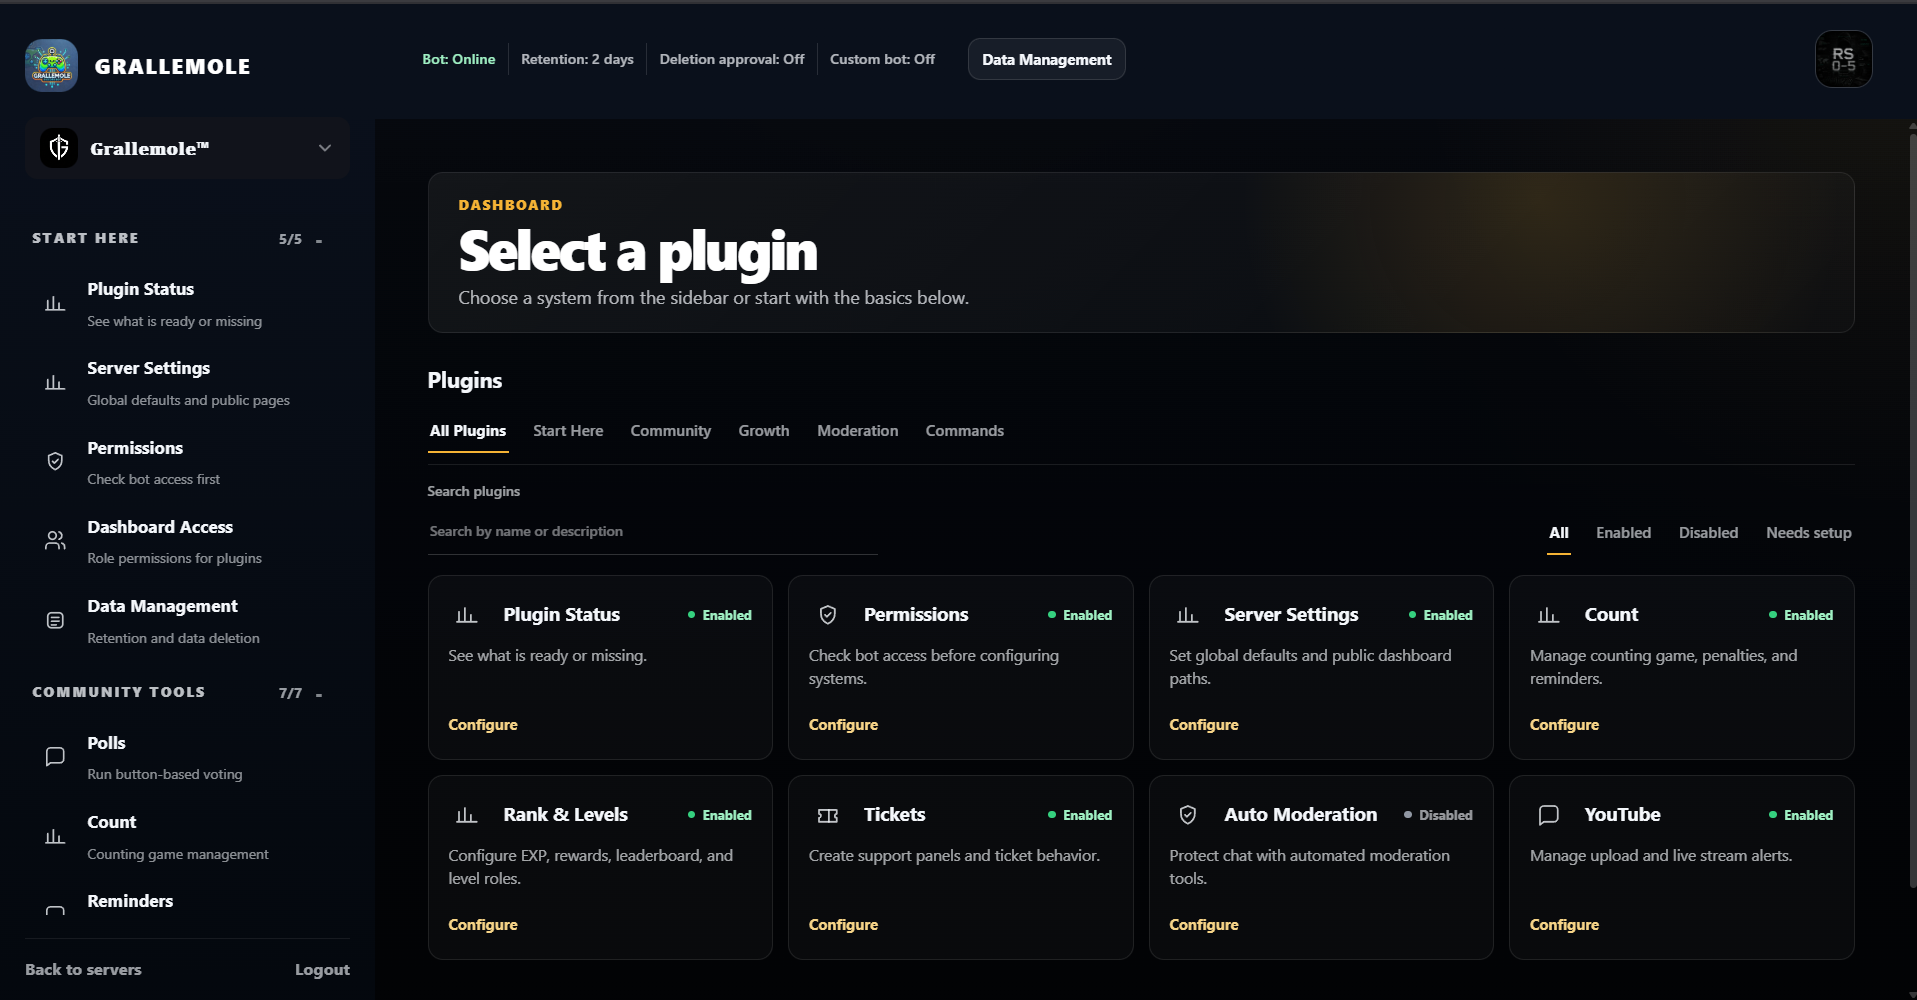Open Polls in the sidebar
1917x1000 pixels.
[187, 757]
